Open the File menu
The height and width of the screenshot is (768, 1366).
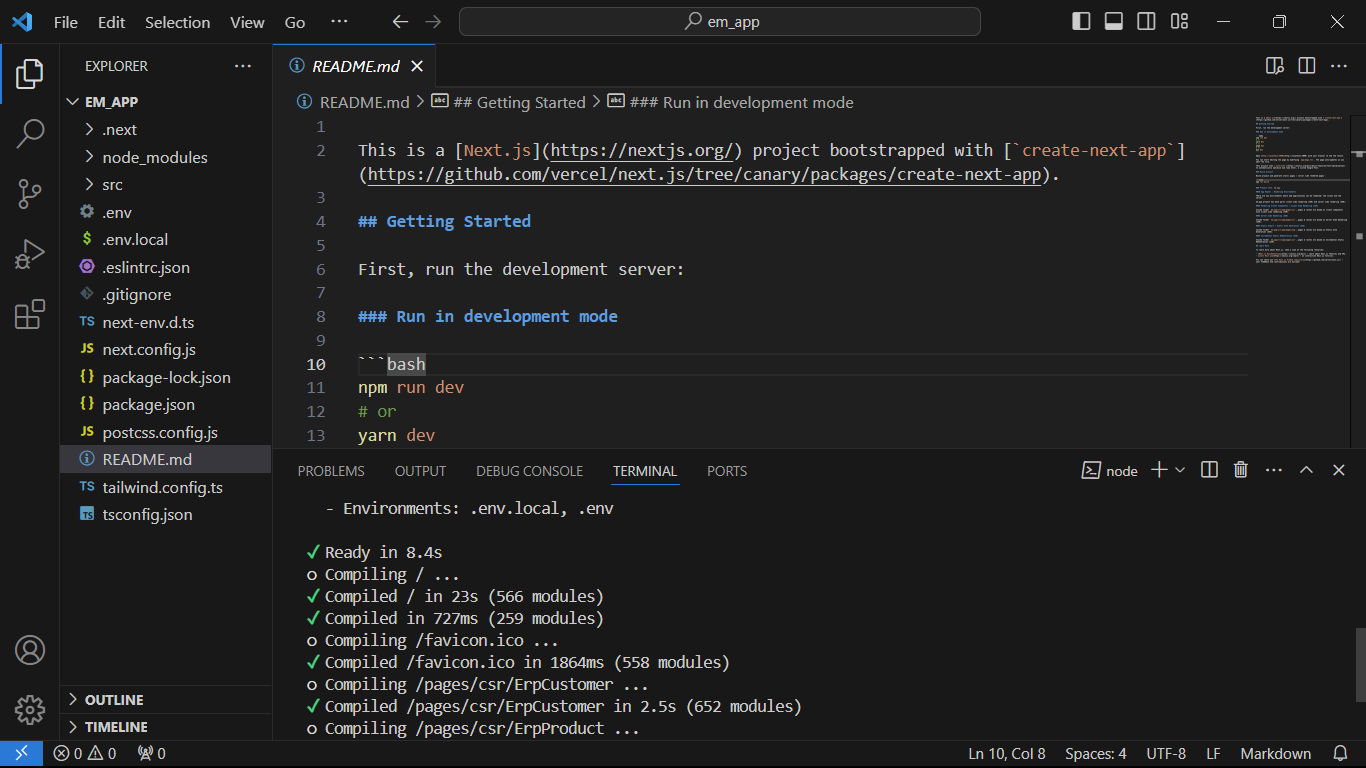point(66,22)
